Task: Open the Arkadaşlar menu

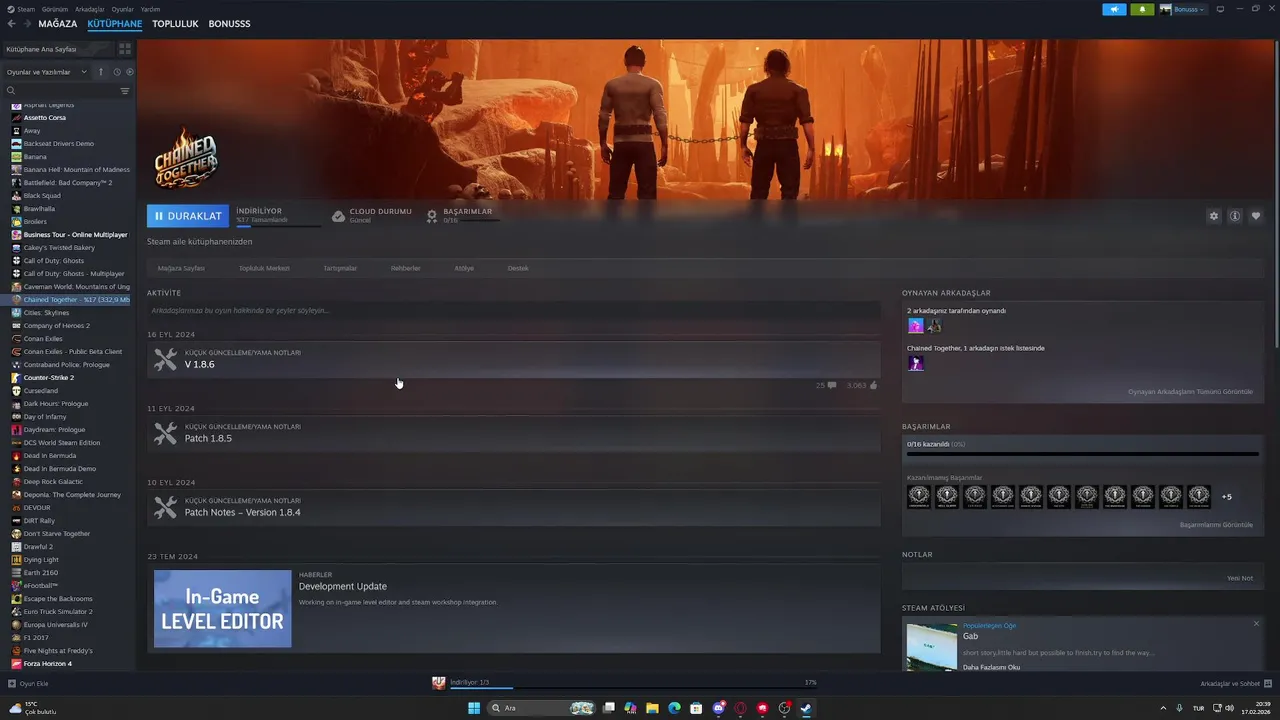Action: coord(90,9)
